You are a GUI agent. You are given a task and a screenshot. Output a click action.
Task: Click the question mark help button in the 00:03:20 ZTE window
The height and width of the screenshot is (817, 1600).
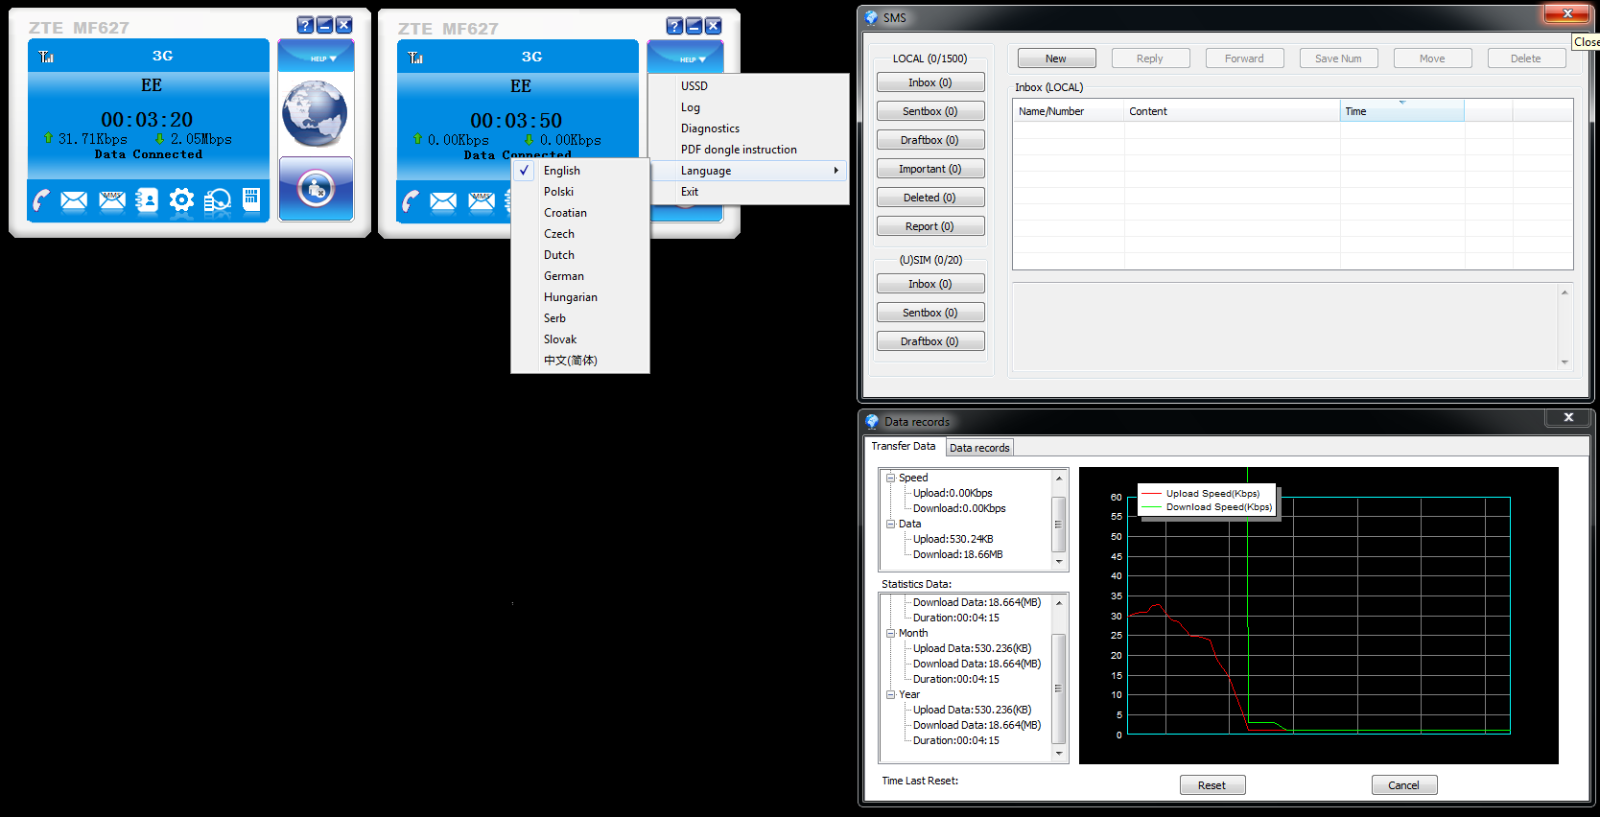point(306,25)
